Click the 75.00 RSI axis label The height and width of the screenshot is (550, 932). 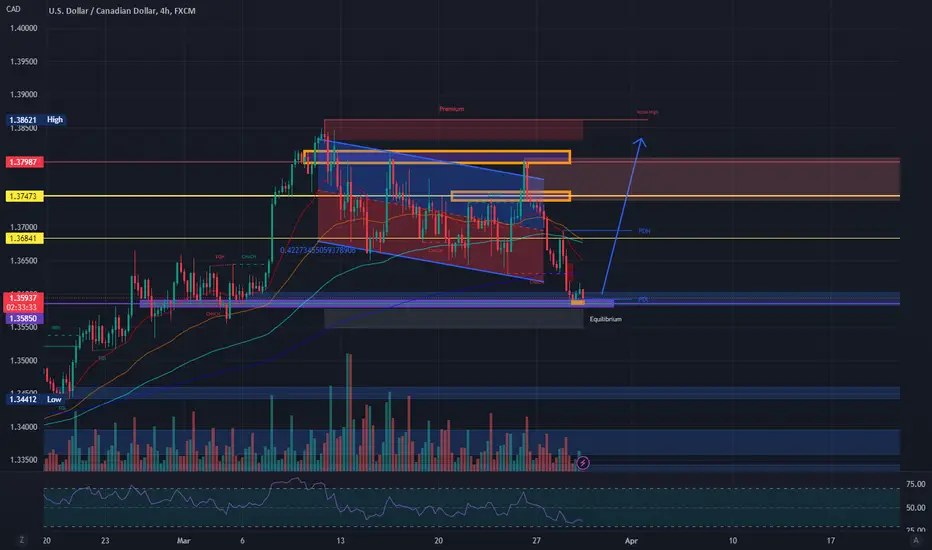(x=915, y=485)
